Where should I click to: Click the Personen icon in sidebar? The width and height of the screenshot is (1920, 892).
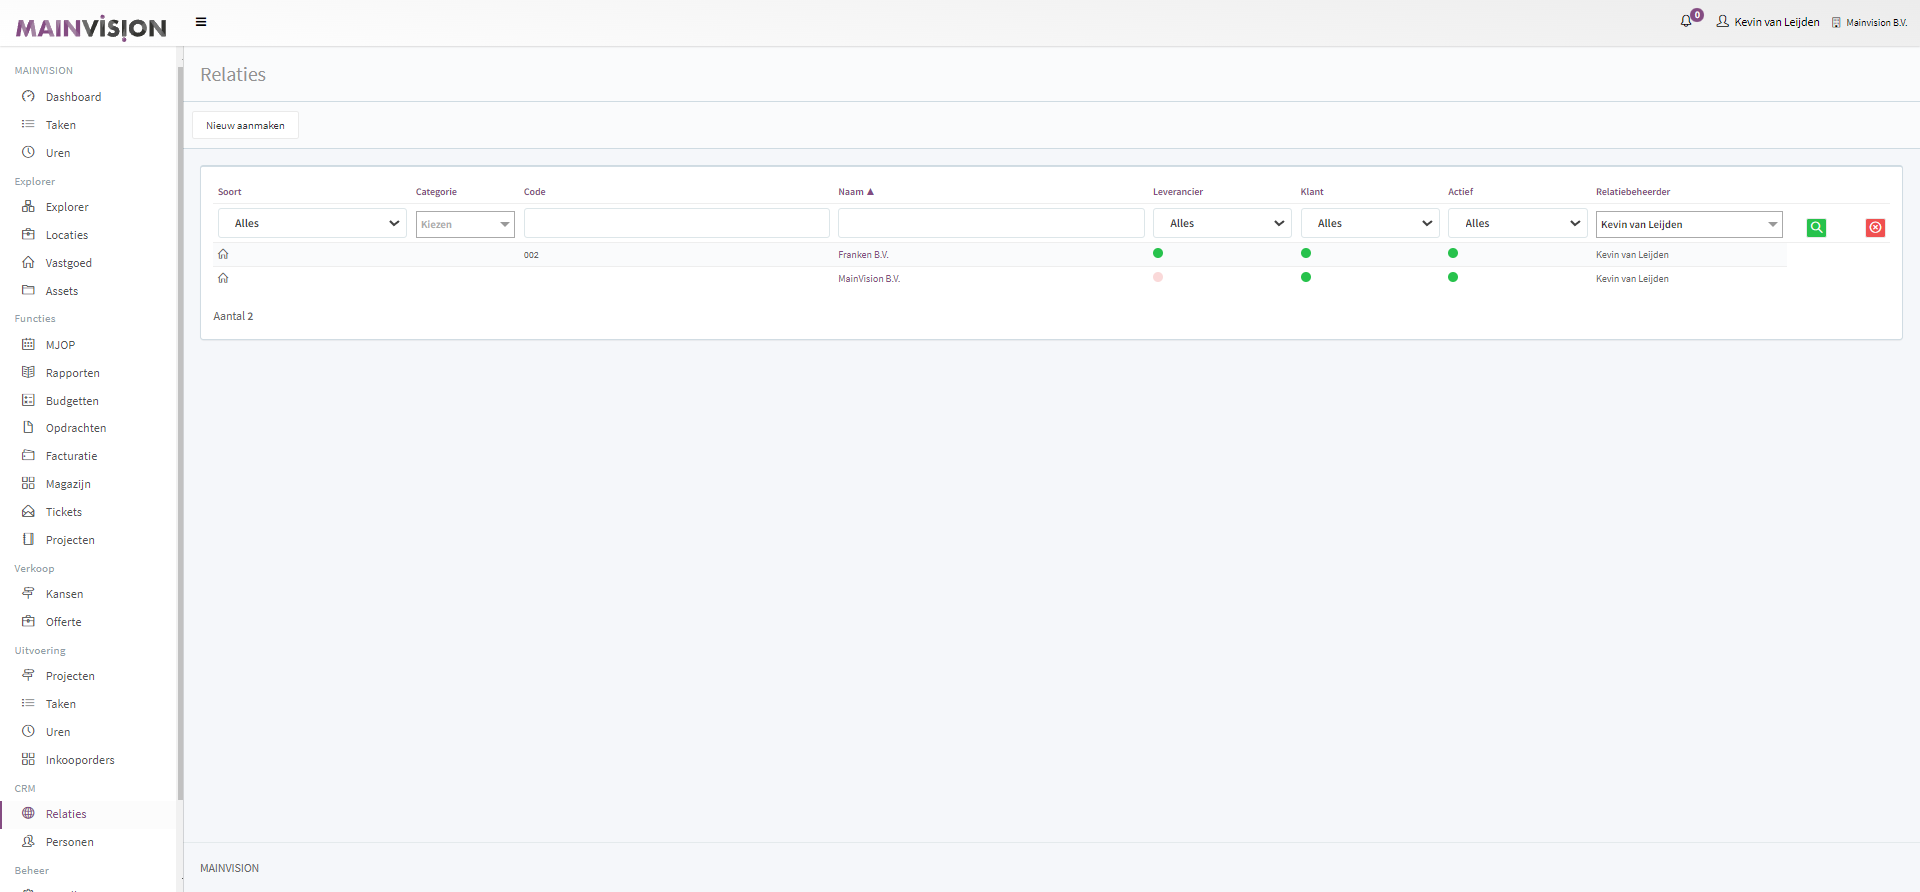click(28, 841)
